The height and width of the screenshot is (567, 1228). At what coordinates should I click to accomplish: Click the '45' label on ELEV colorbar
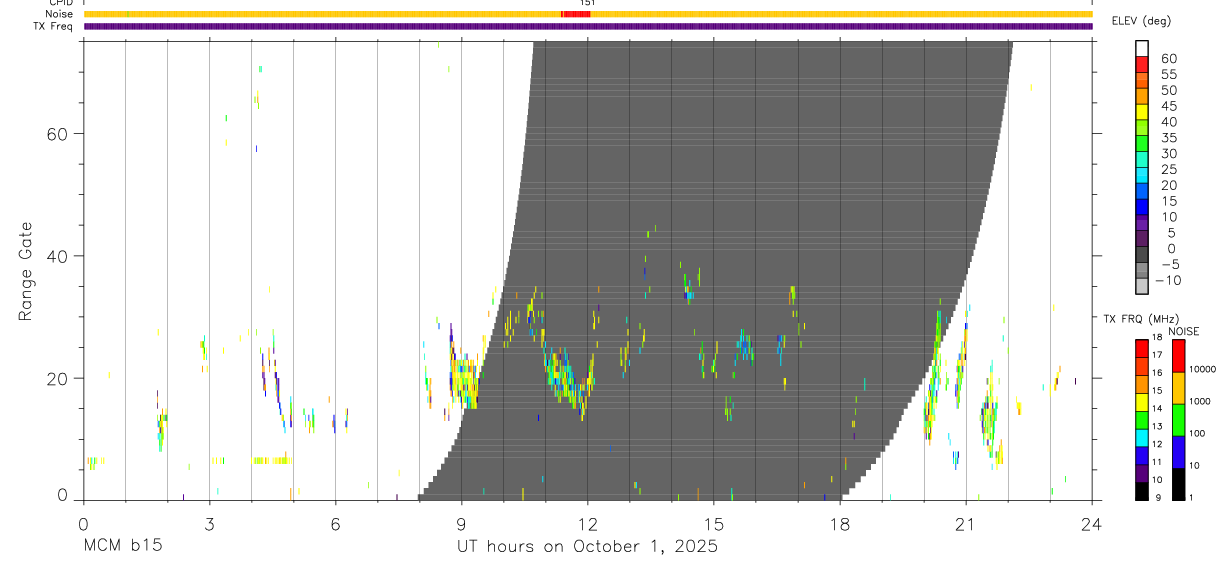(1169, 106)
